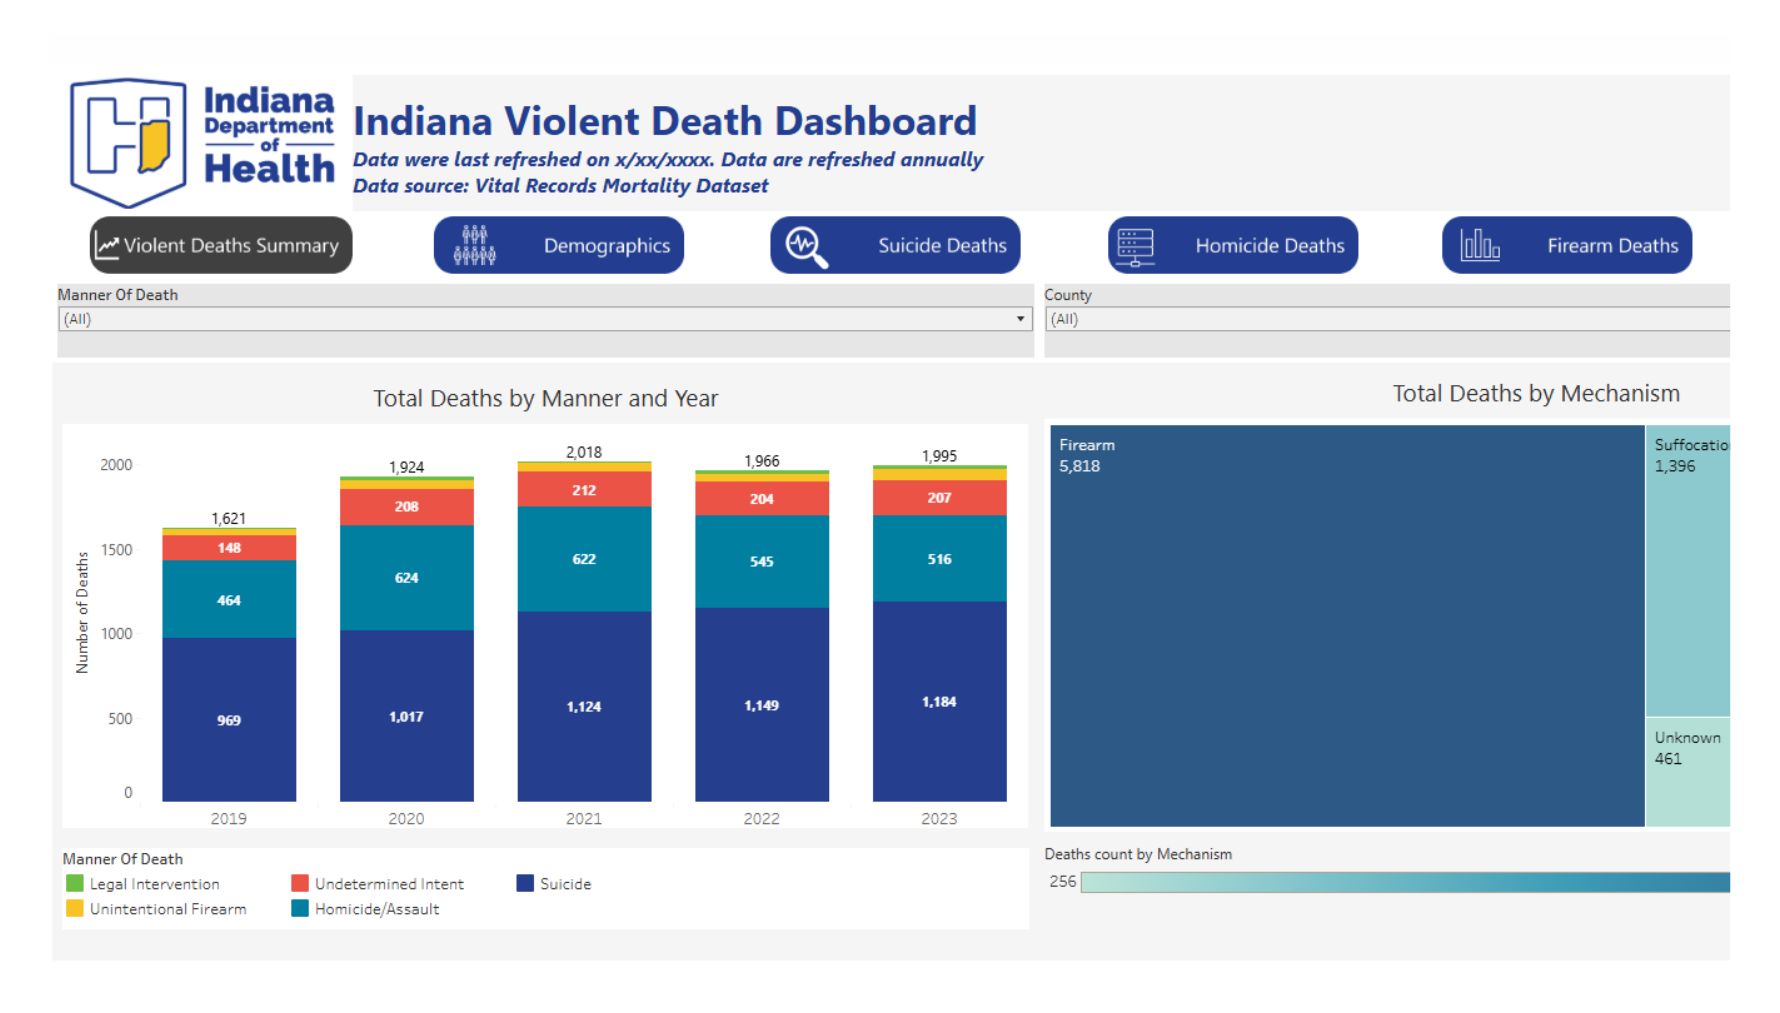The width and height of the screenshot is (1780, 1013).
Task: Switch to the Homicide Deaths tab
Action: [1268, 246]
